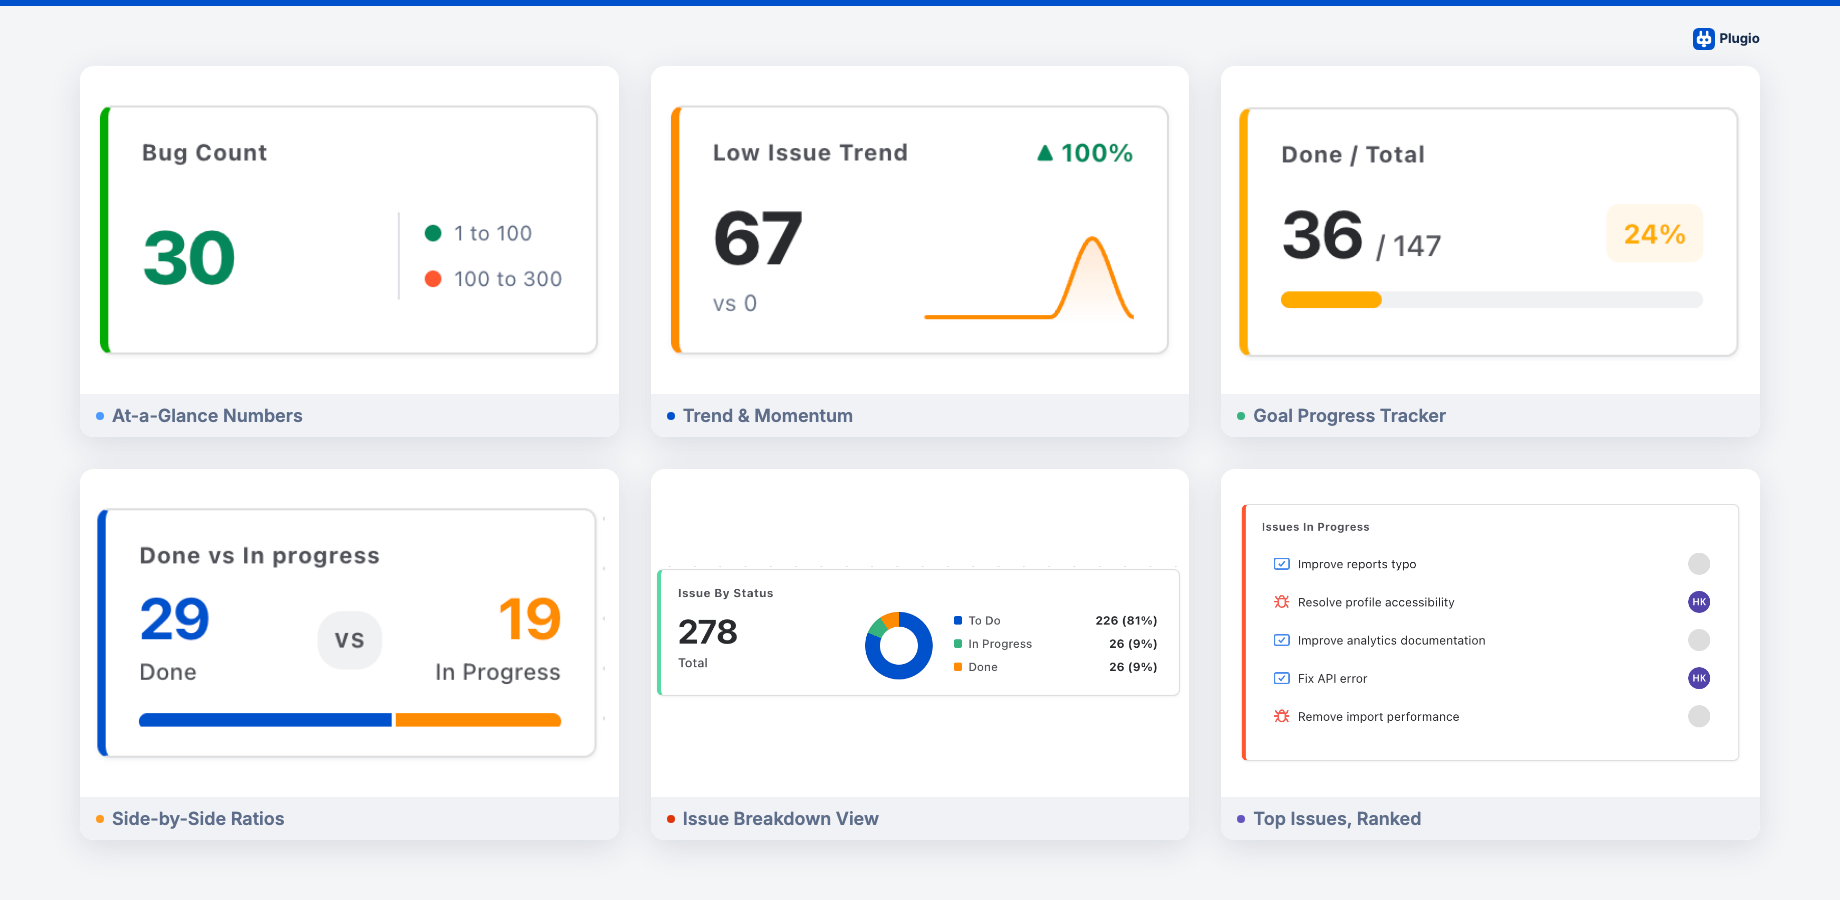
Task: Click the blue To Do legend square
Action: pos(958,621)
